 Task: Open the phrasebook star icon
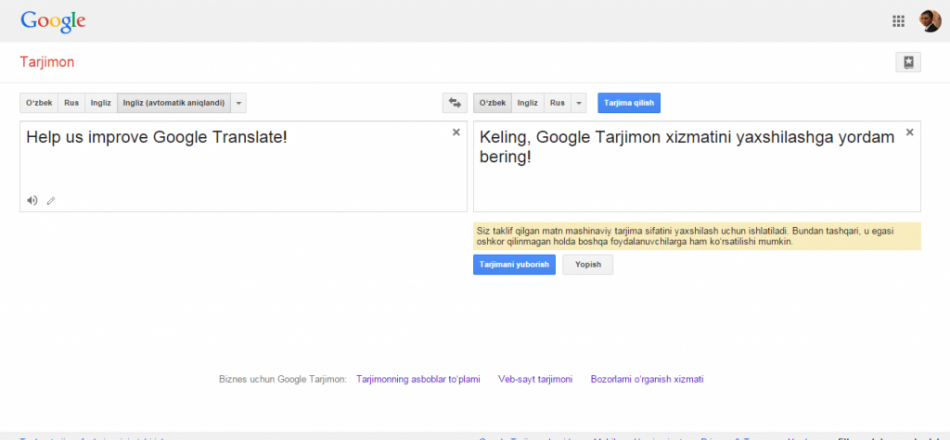click(x=908, y=62)
